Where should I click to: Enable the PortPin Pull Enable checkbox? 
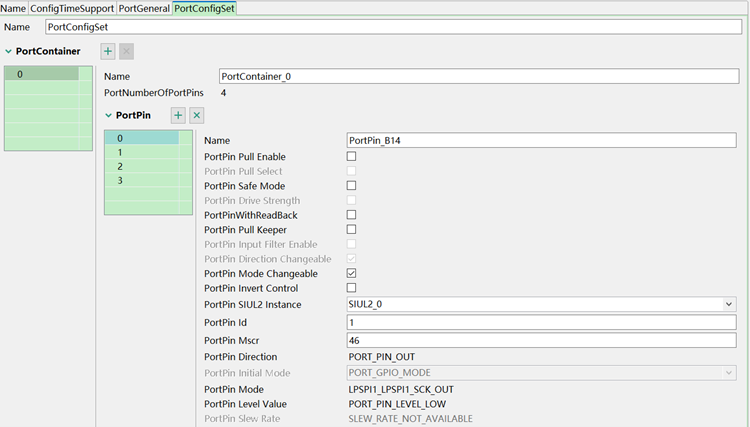click(x=351, y=157)
